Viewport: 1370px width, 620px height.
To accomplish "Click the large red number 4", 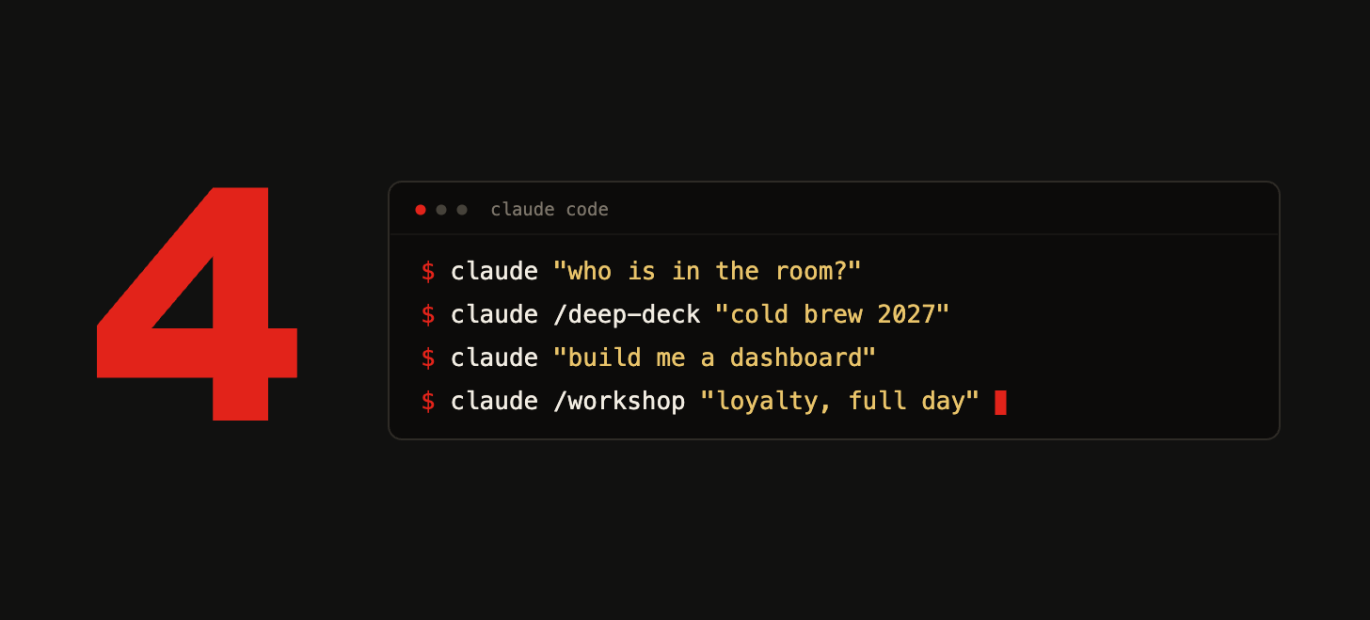I will tap(197, 302).
